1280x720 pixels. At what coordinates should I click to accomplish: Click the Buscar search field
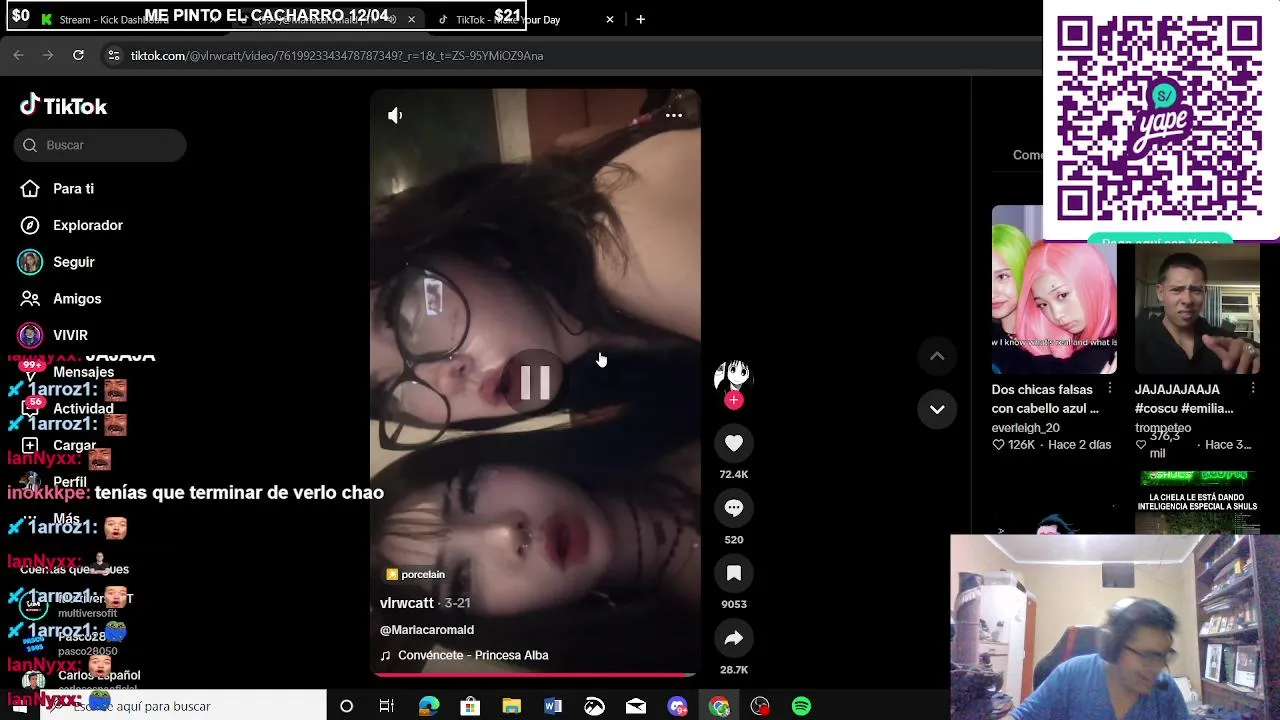tap(100, 145)
